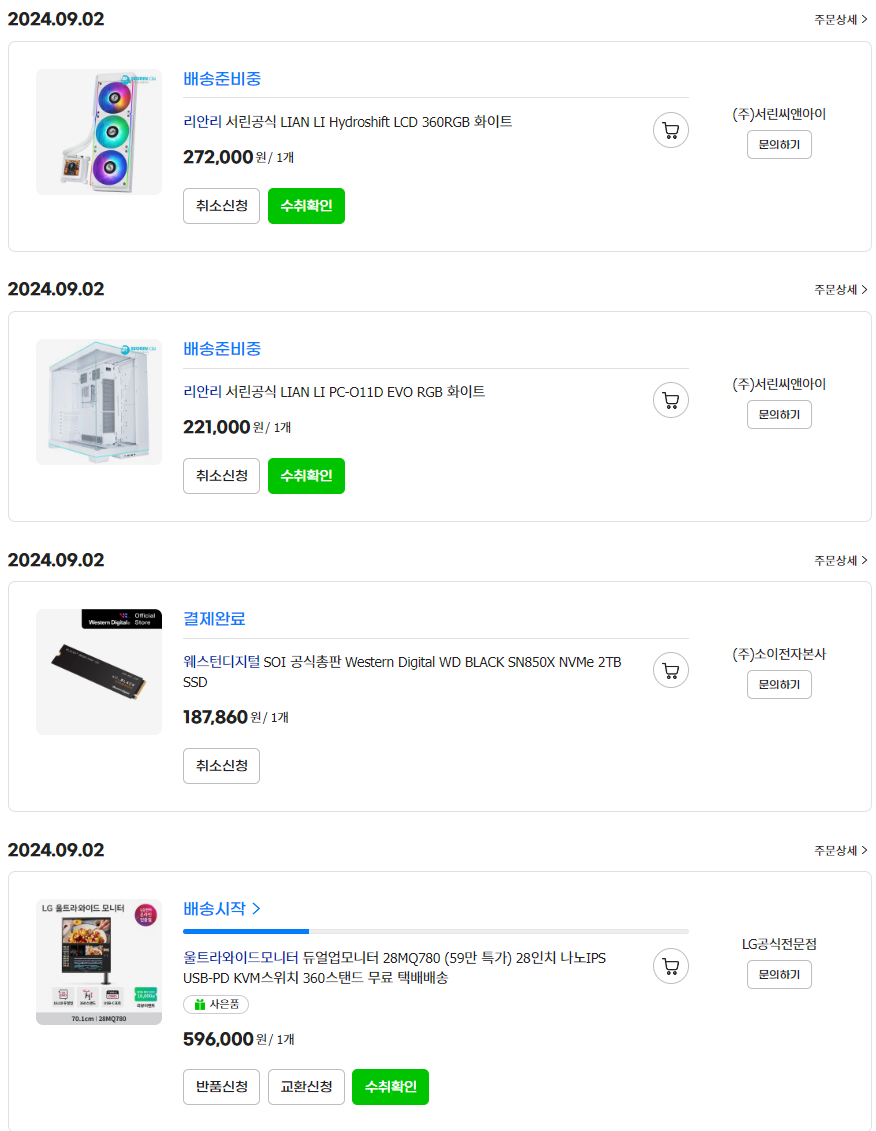Expand 주문상세 for the WD SSD order
The image size is (876, 1131).
[840, 560]
